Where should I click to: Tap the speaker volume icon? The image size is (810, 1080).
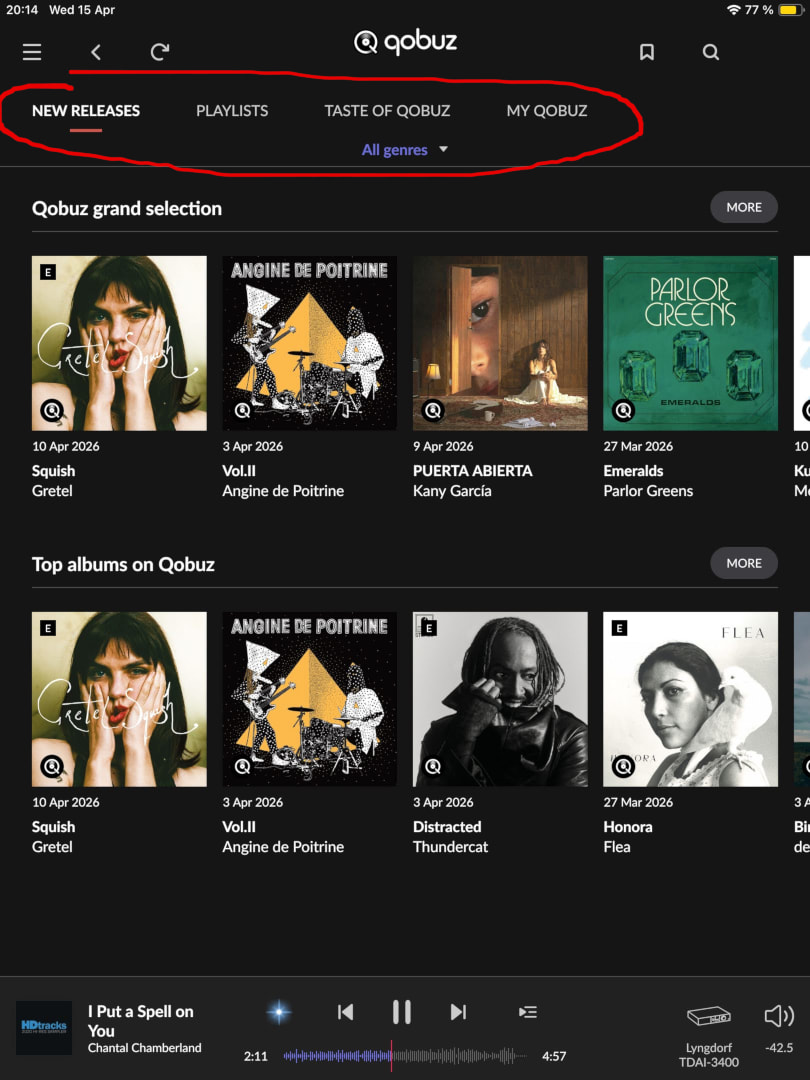[779, 1015]
